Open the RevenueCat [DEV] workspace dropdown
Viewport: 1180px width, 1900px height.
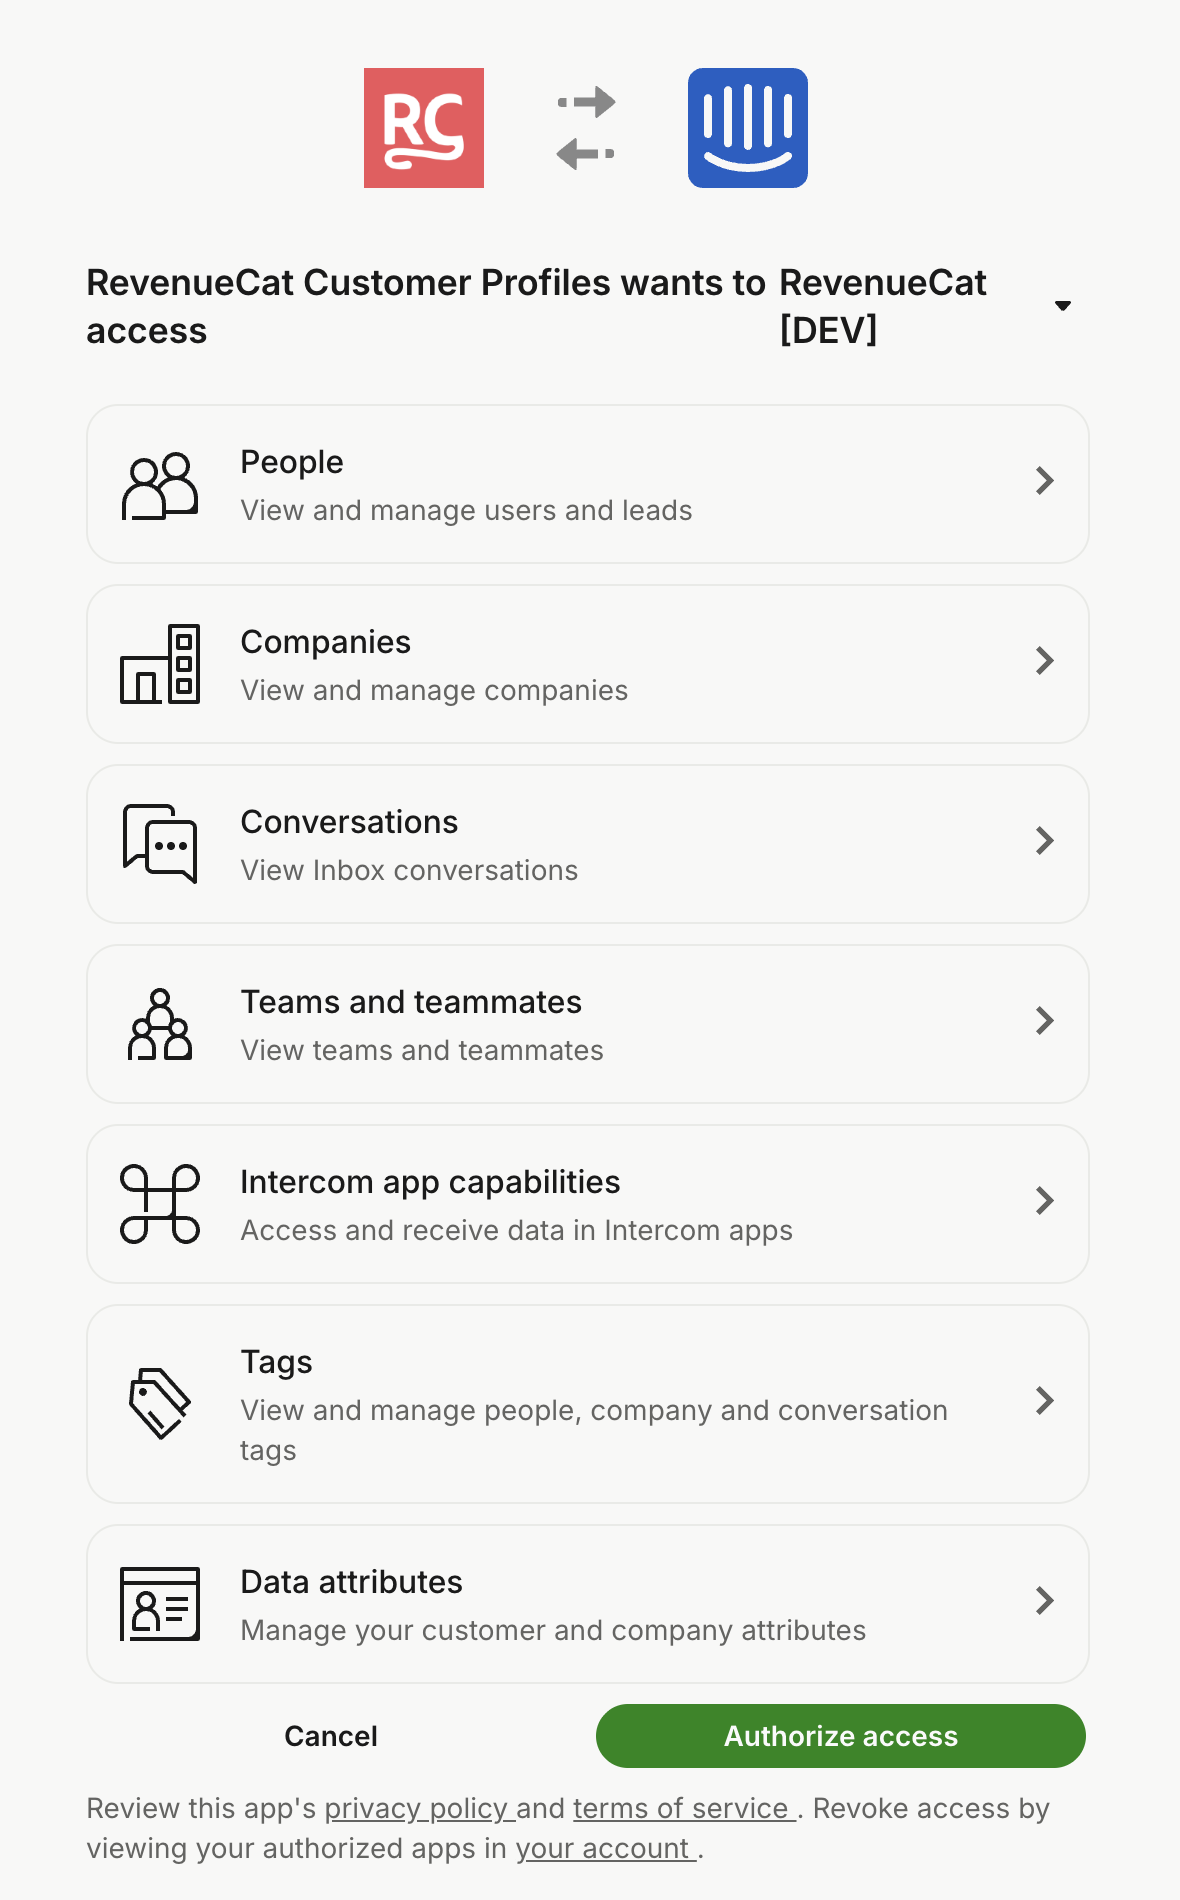[1063, 305]
